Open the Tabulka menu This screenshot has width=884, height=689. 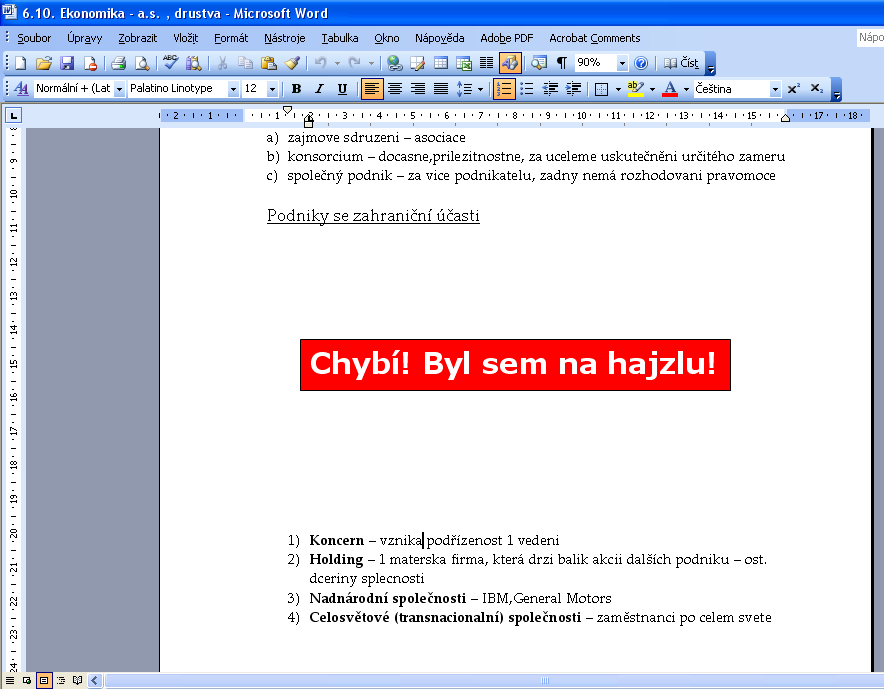click(x=340, y=38)
